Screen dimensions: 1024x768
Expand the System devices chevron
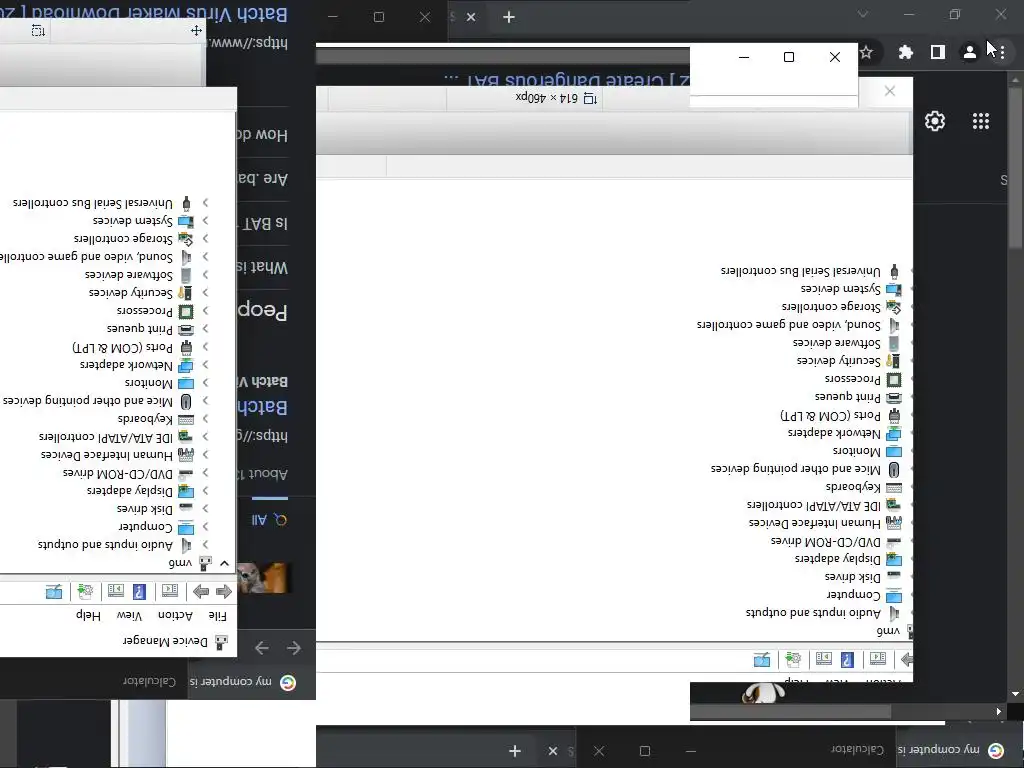coord(205,221)
